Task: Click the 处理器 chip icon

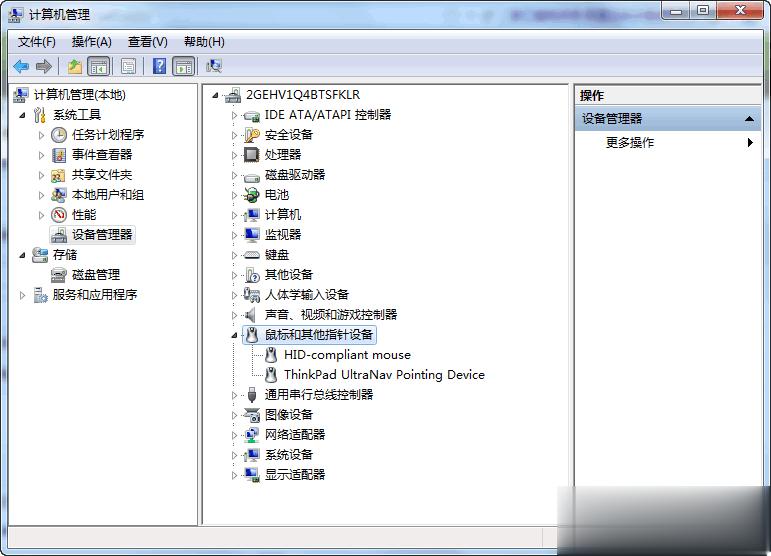Action: pos(252,155)
